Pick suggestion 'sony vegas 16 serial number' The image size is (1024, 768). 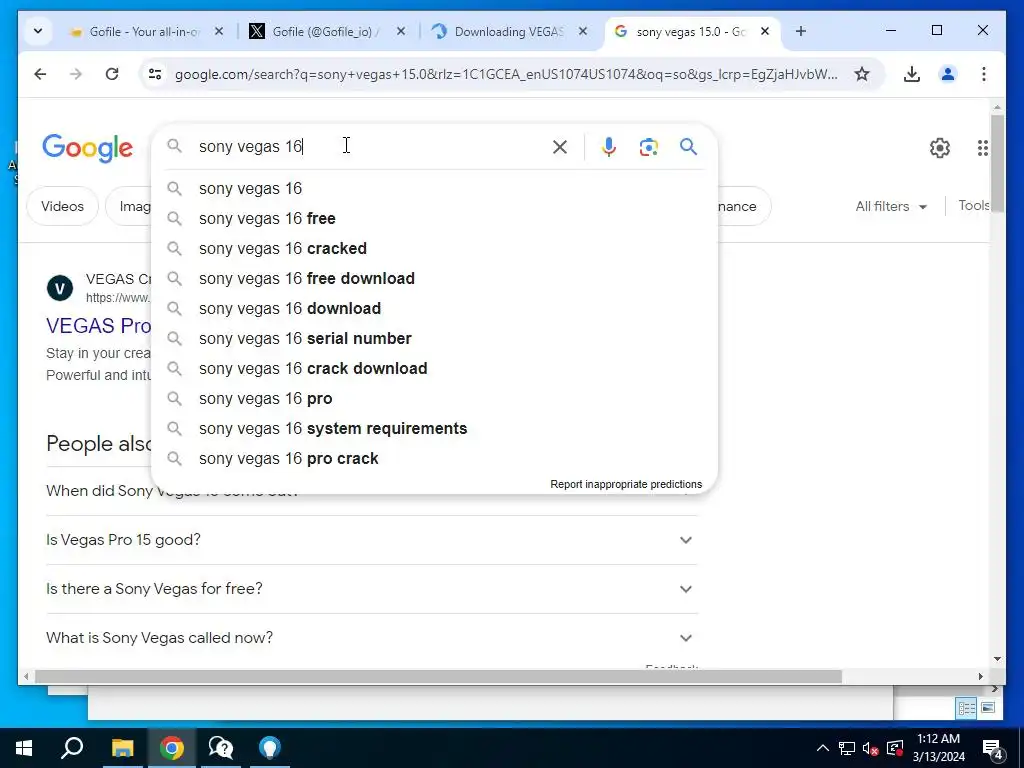(x=434, y=339)
